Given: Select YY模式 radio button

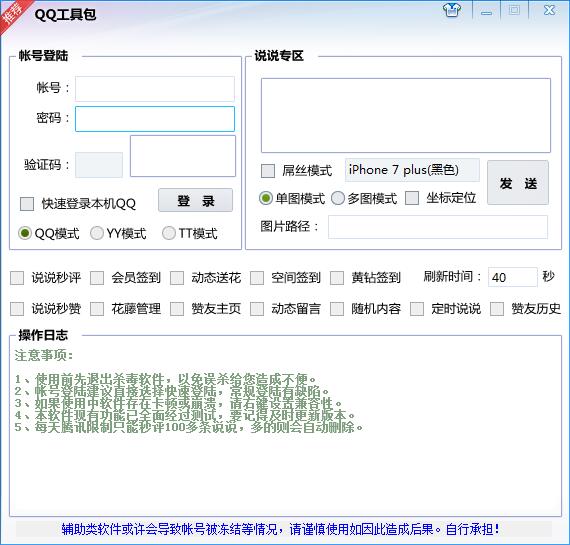Looking at the screenshot, I should pyautogui.click(x=97, y=233).
